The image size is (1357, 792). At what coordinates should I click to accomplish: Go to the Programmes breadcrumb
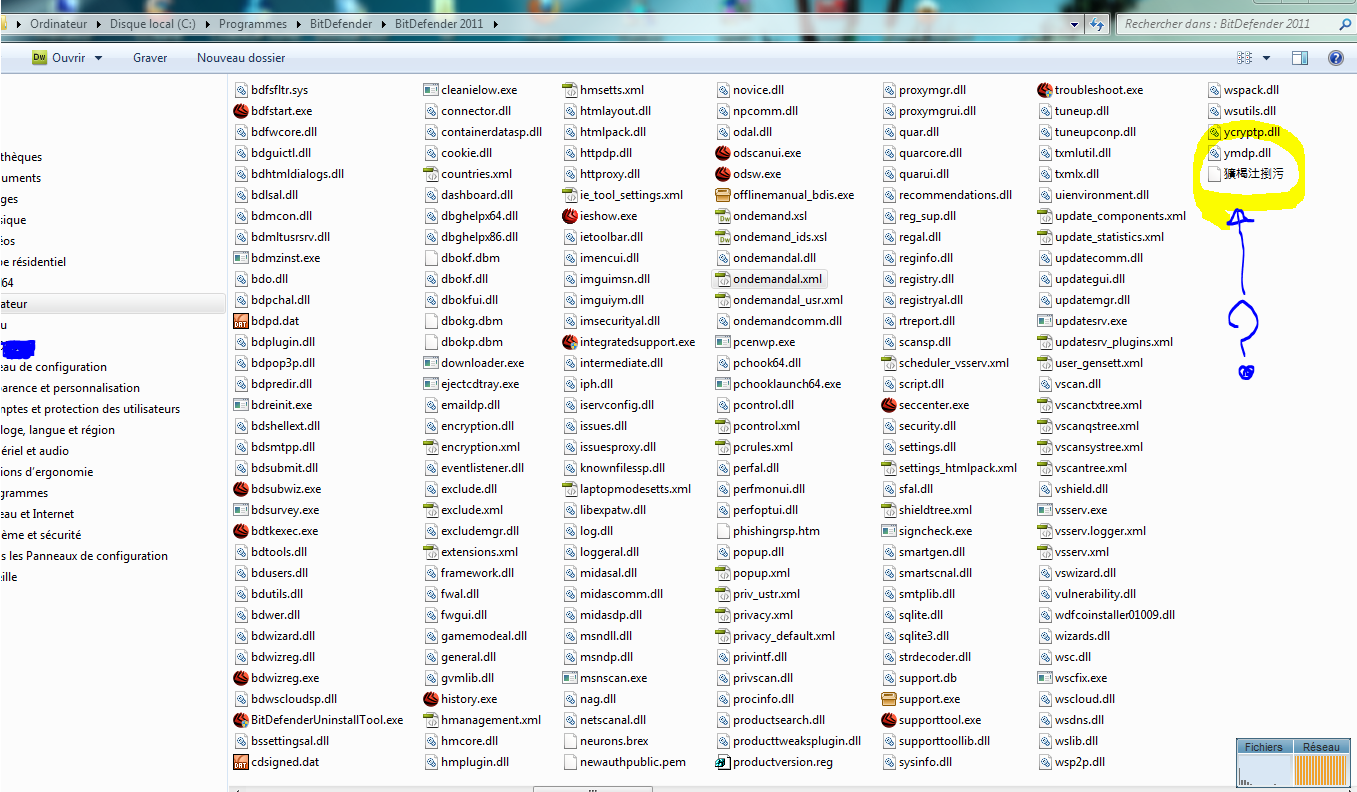(x=253, y=24)
